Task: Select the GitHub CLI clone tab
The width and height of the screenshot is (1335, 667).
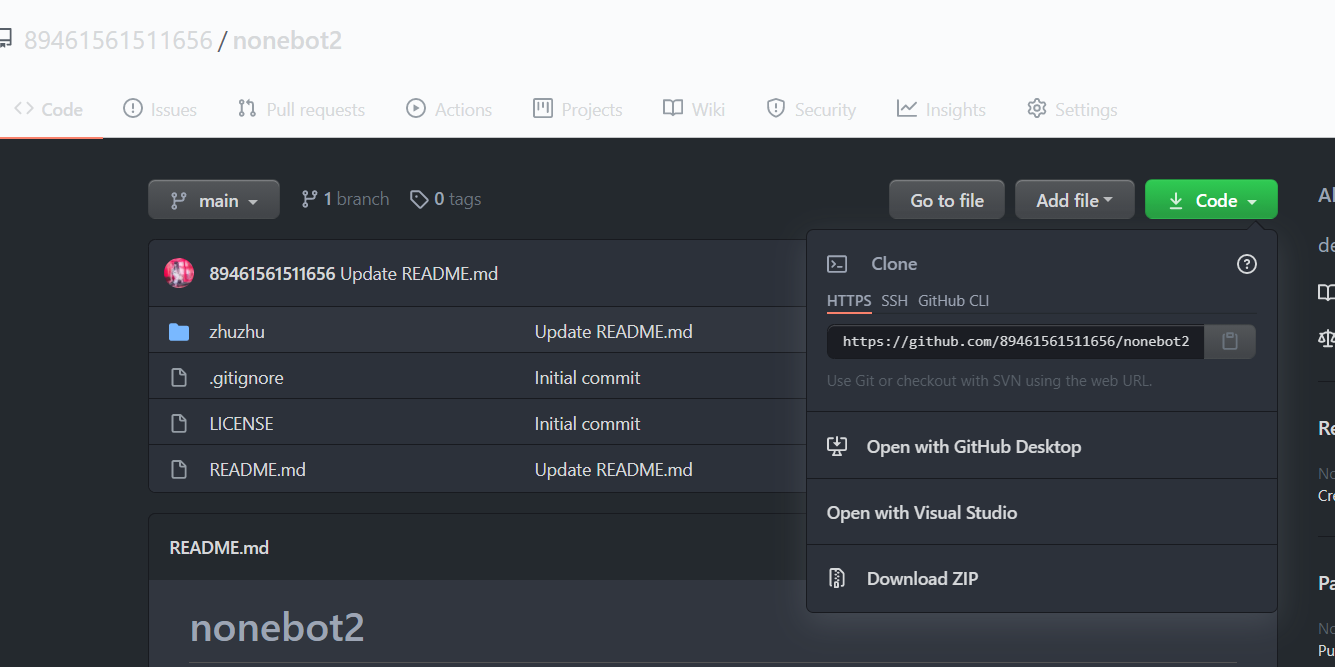Action: [x=953, y=301]
